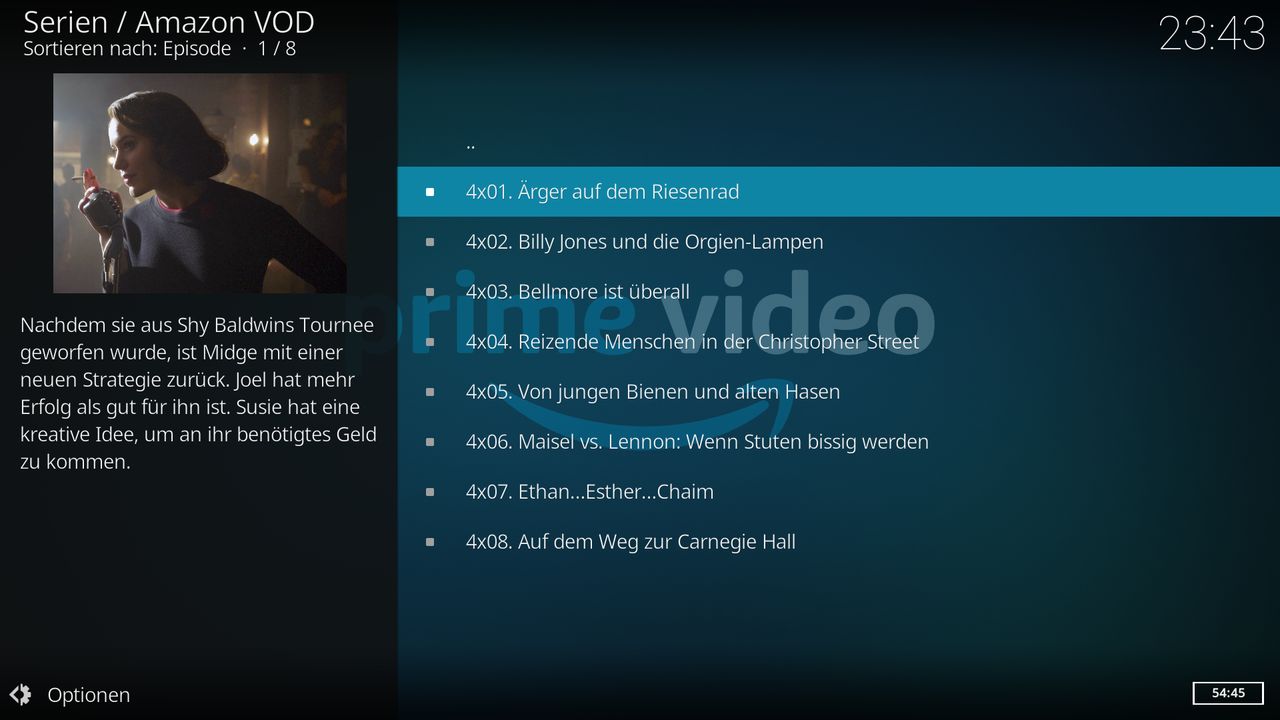Click the 54:45 duration box

[1228, 693]
